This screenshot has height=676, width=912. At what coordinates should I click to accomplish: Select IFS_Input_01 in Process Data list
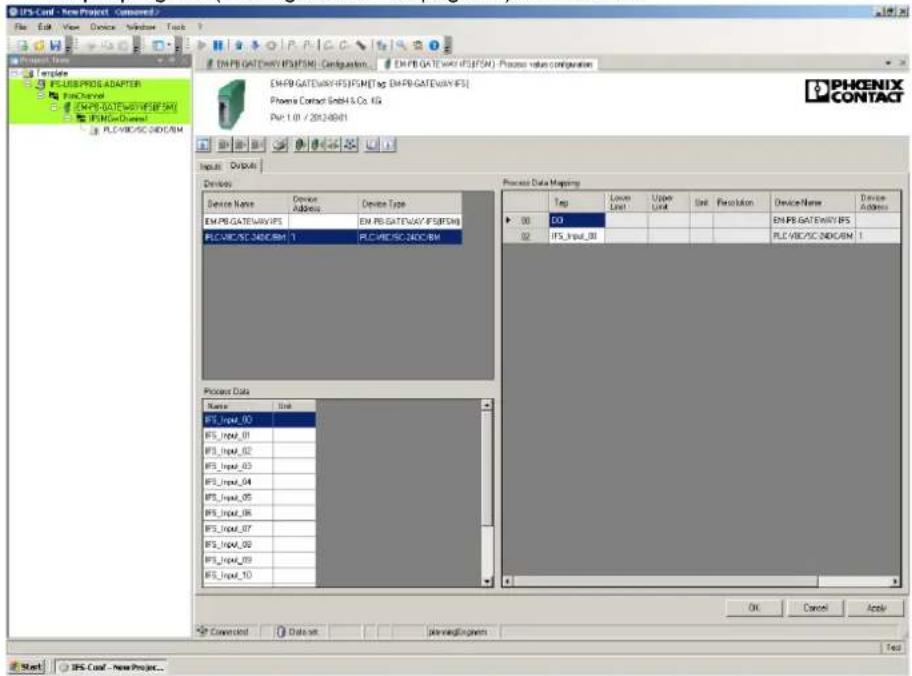259,436
